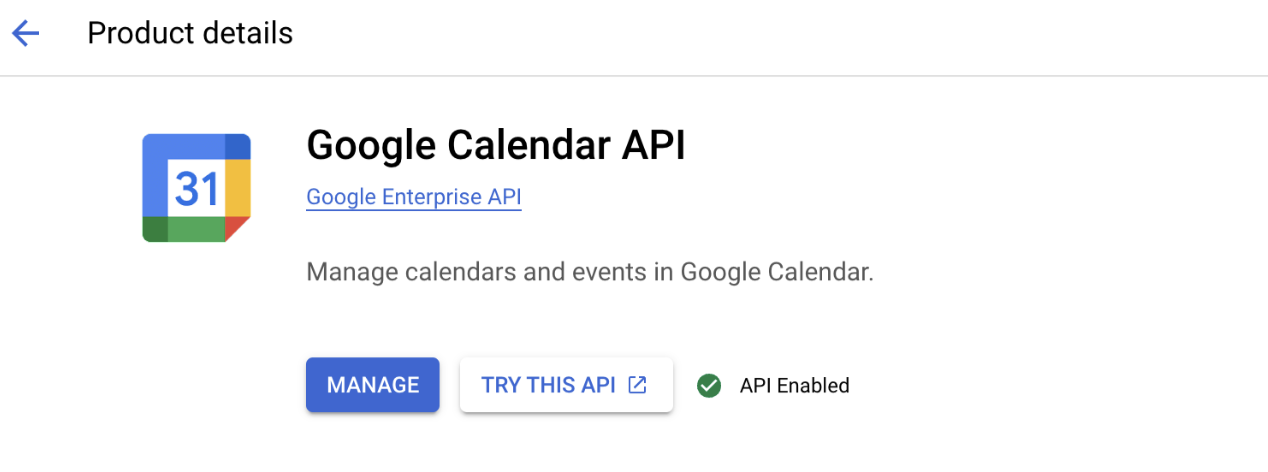Go back using the left arrow icon
Image resolution: width=1268 pixels, height=472 pixels.
coord(25,34)
